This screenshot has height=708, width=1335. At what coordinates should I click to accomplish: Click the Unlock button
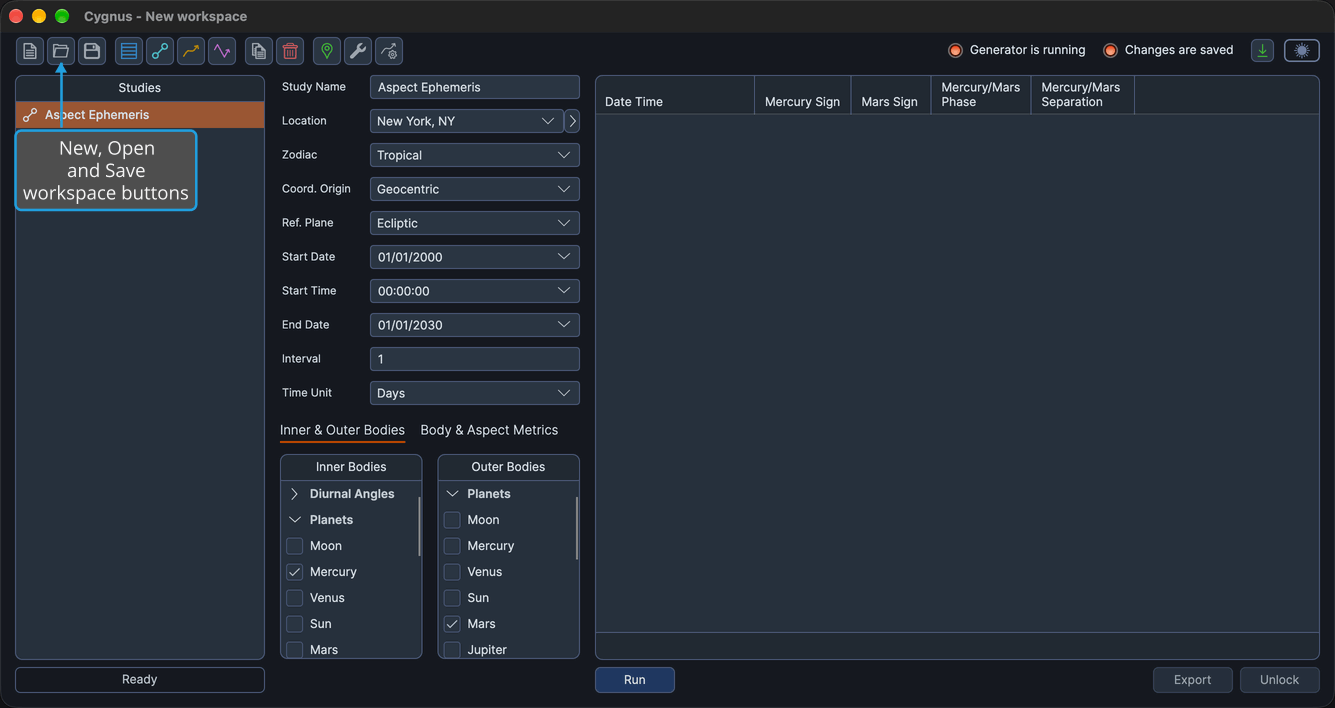pyautogui.click(x=1280, y=680)
